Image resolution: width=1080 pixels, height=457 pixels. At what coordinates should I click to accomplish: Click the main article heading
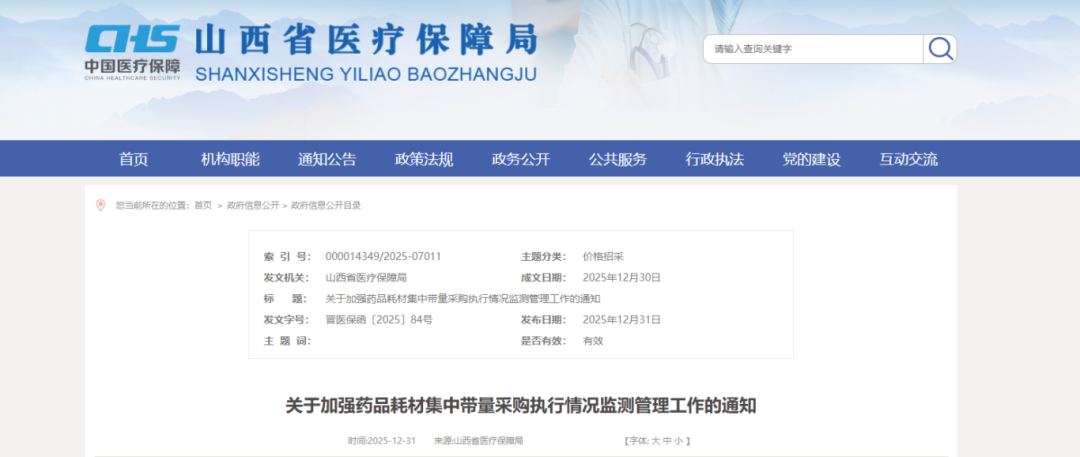click(x=521, y=405)
